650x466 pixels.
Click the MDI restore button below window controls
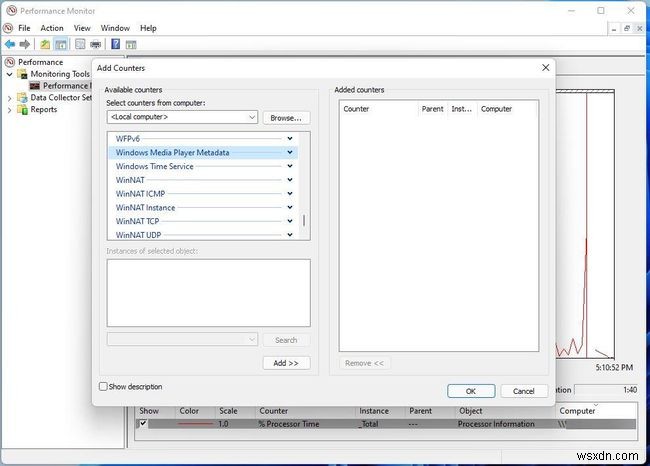[627, 28]
